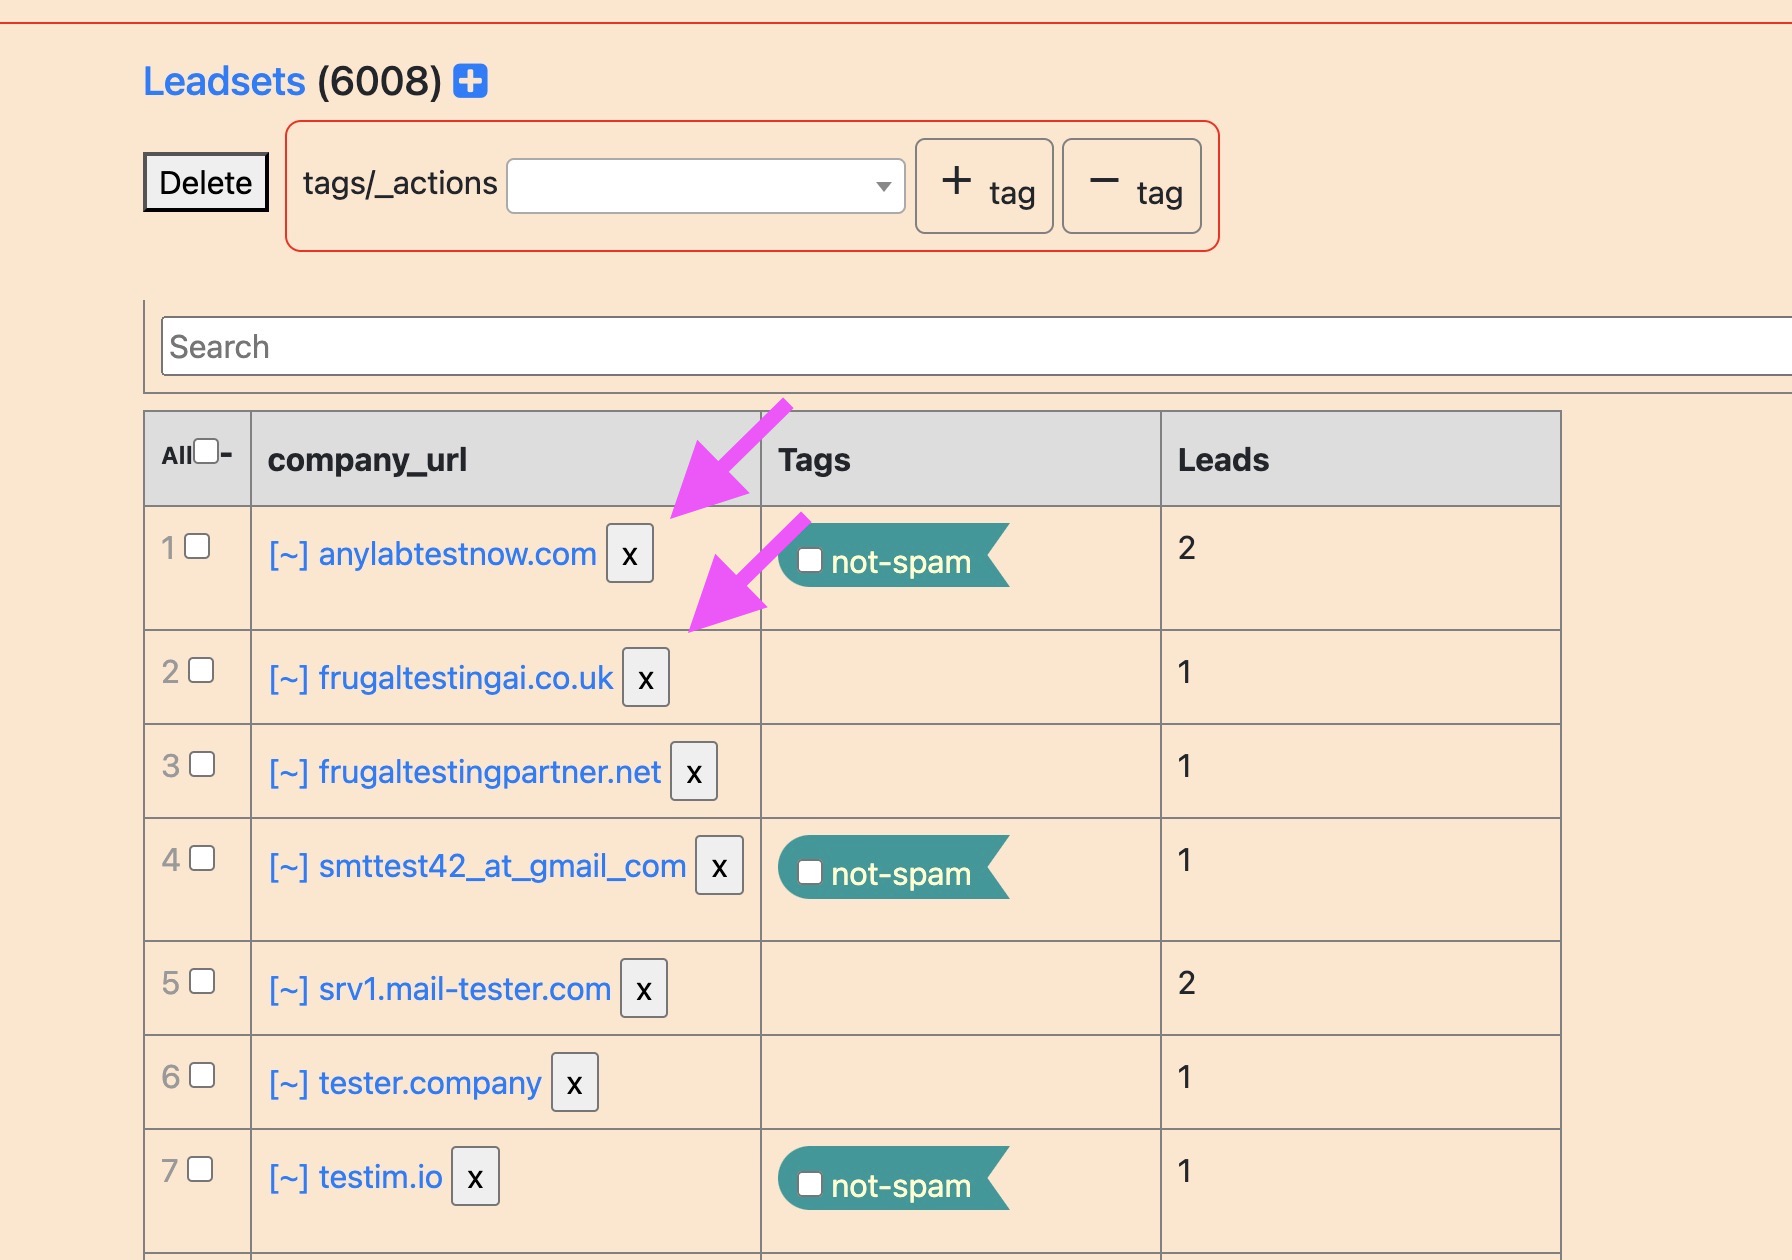Click the Delete button
Viewport: 1792px width, 1260px height.
[x=206, y=182]
